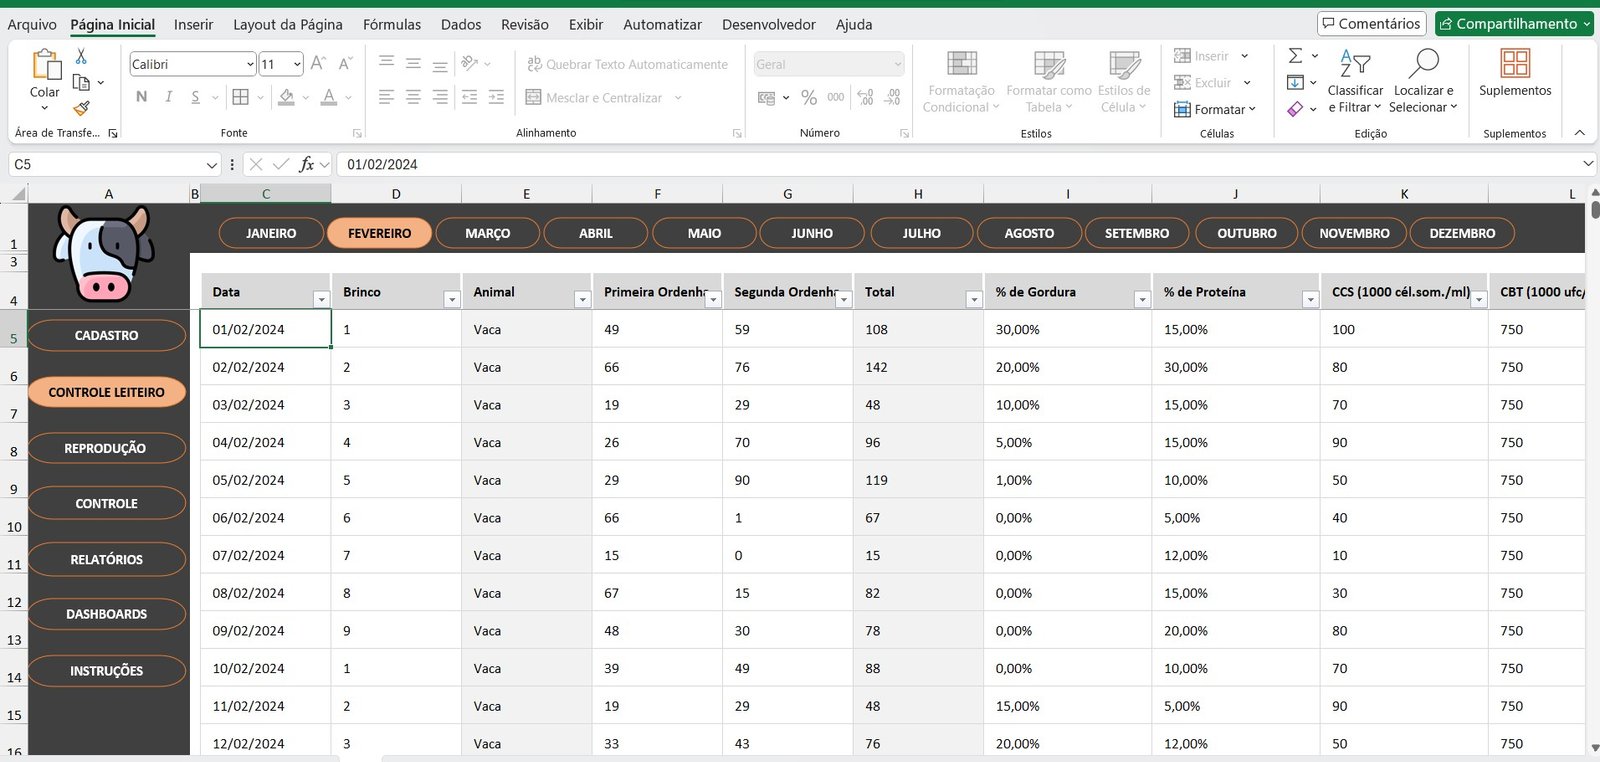Switch to the Desenvolvedor tab
This screenshot has width=1600, height=762.
(x=769, y=24)
